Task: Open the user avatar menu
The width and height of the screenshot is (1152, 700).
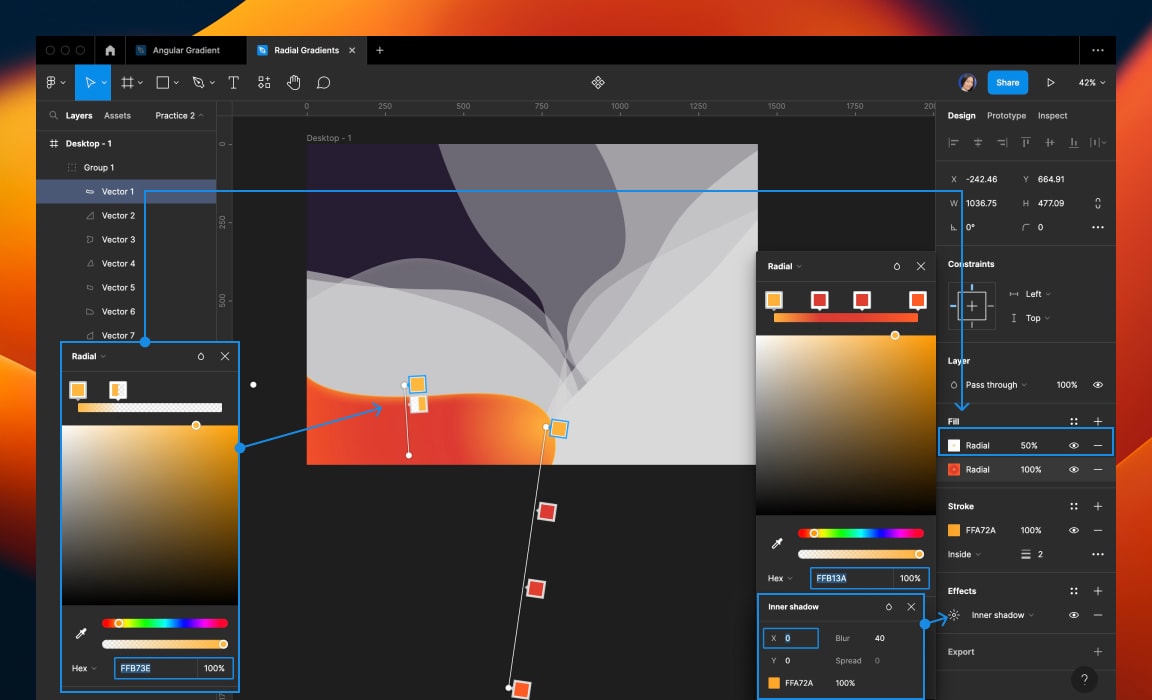Action: point(967,82)
